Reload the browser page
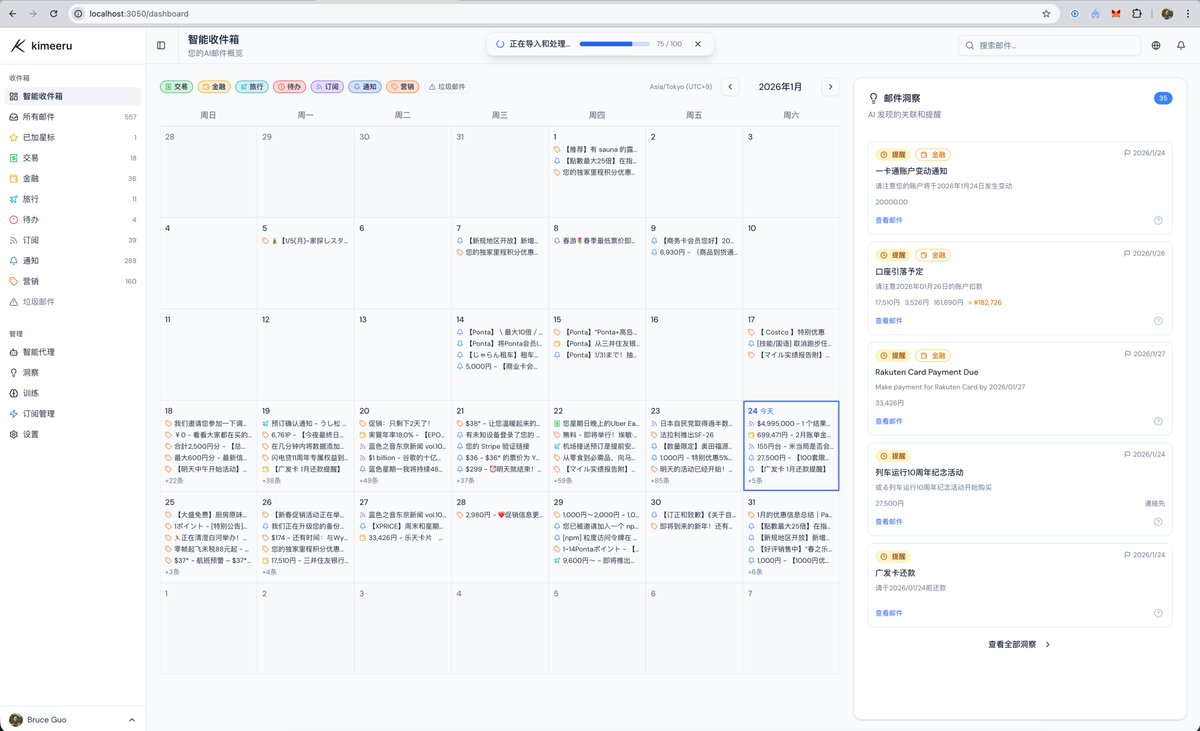The width and height of the screenshot is (1200, 731). (x=55, y=14)
